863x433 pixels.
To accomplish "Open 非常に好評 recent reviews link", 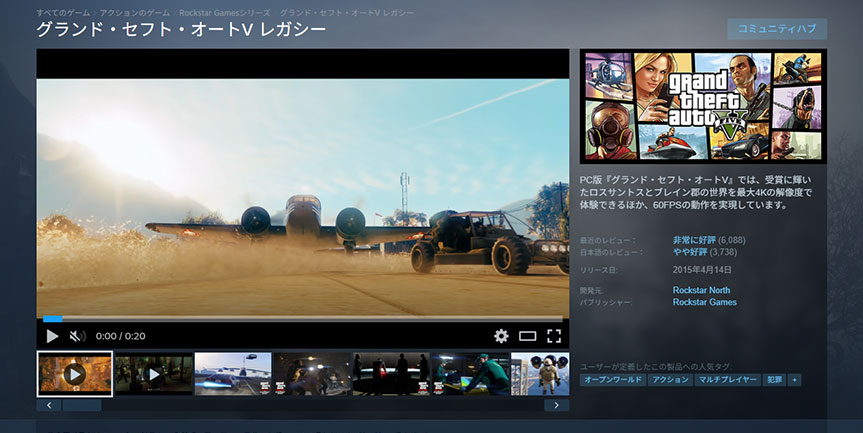I will 694,240.
